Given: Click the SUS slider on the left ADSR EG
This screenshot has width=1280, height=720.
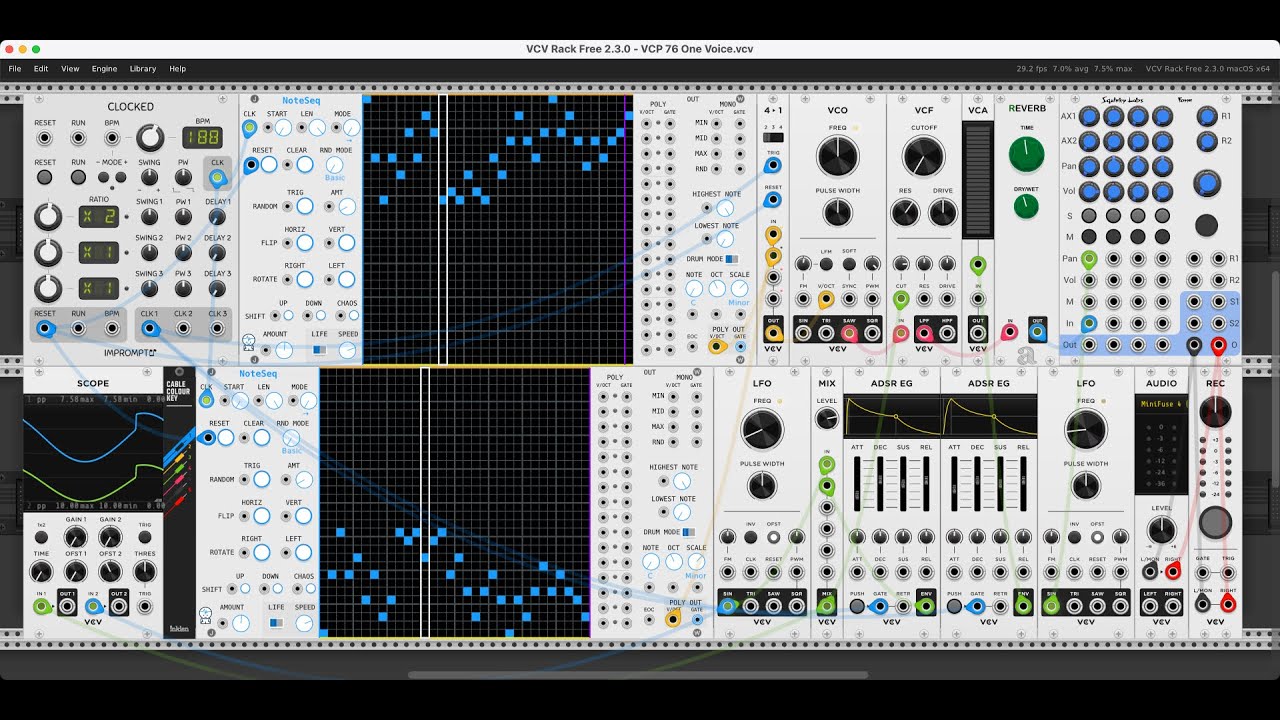Looking at the screenshot, I should pos(903,484).
